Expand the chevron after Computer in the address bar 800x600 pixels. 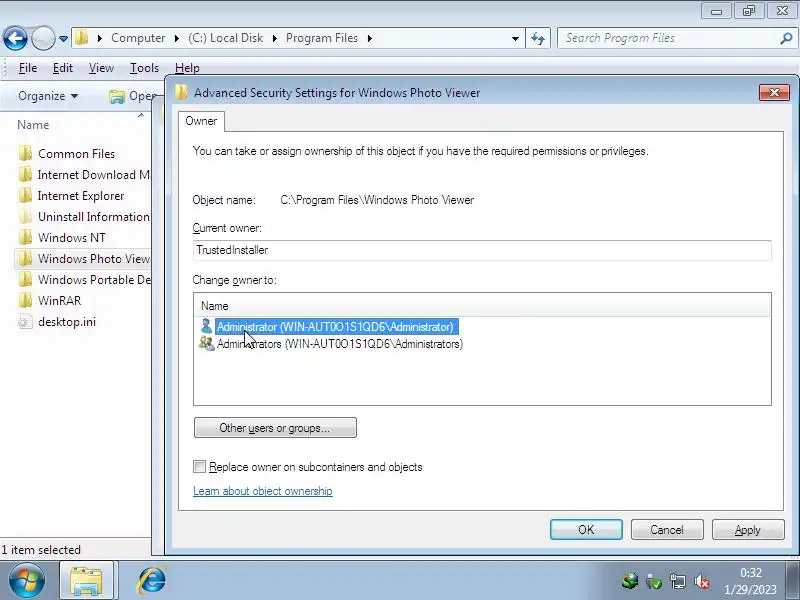[x=177, y=38]
